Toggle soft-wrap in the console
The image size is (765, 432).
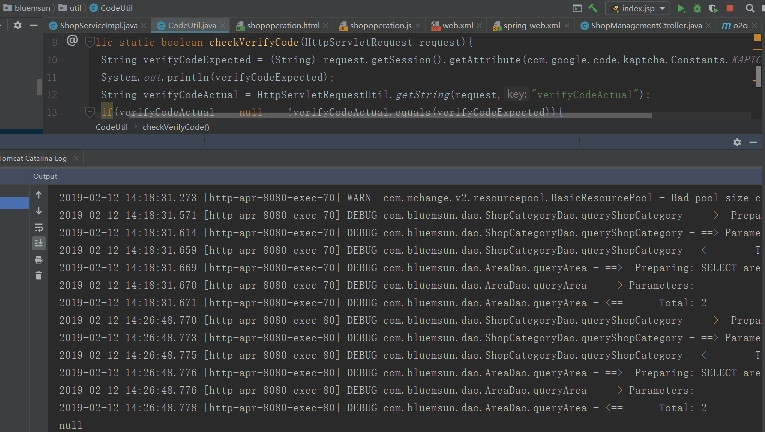(39, 227)
